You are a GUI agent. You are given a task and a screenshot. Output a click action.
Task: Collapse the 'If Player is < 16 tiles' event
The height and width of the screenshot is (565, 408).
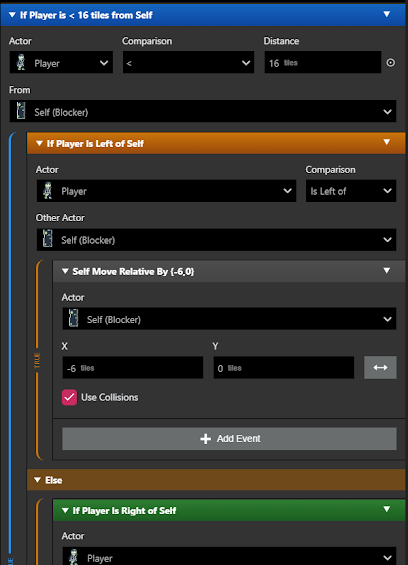(12, 15)
